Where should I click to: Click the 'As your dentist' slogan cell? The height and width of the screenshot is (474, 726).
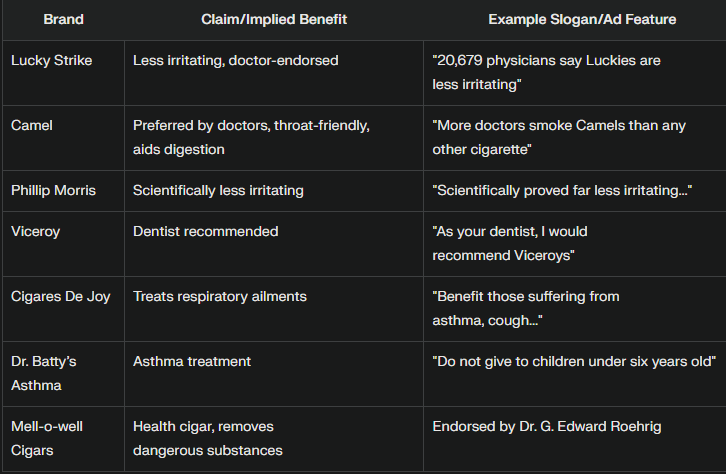point(575,244)
